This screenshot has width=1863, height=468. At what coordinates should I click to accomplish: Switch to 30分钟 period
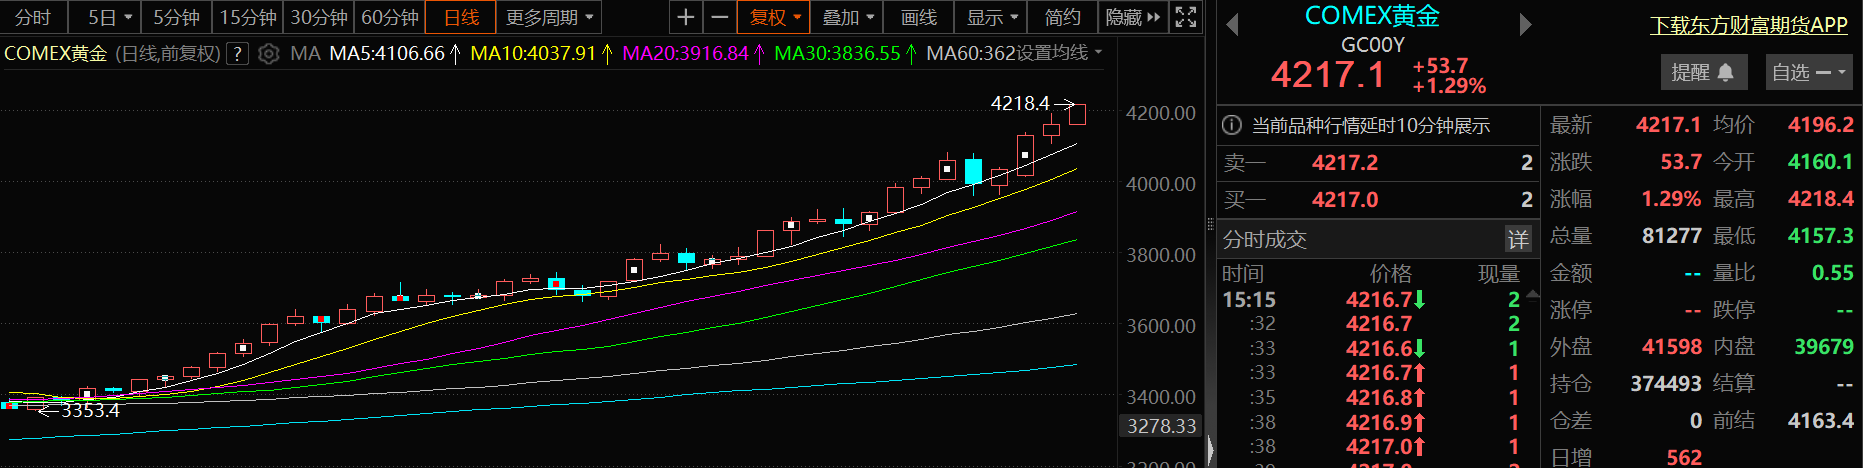tap(319, 17)
